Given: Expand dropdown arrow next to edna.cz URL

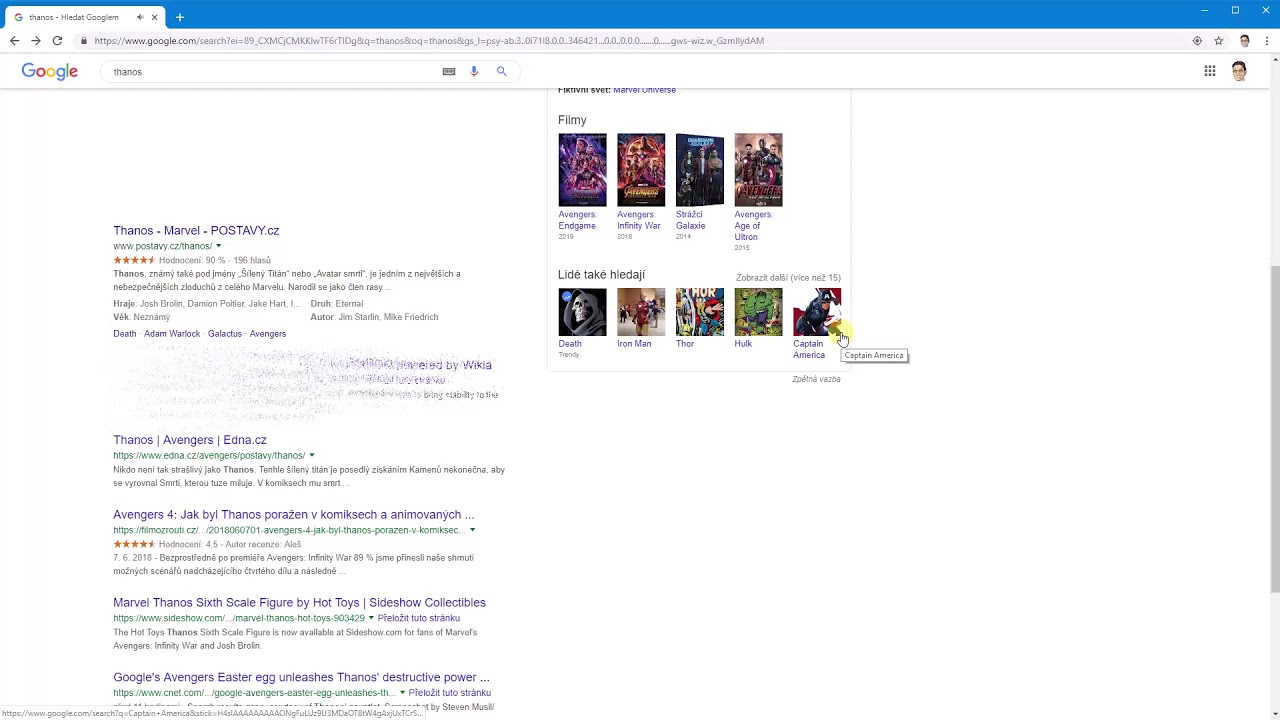Looking at the screenshot, I should [x=312, y=455].
